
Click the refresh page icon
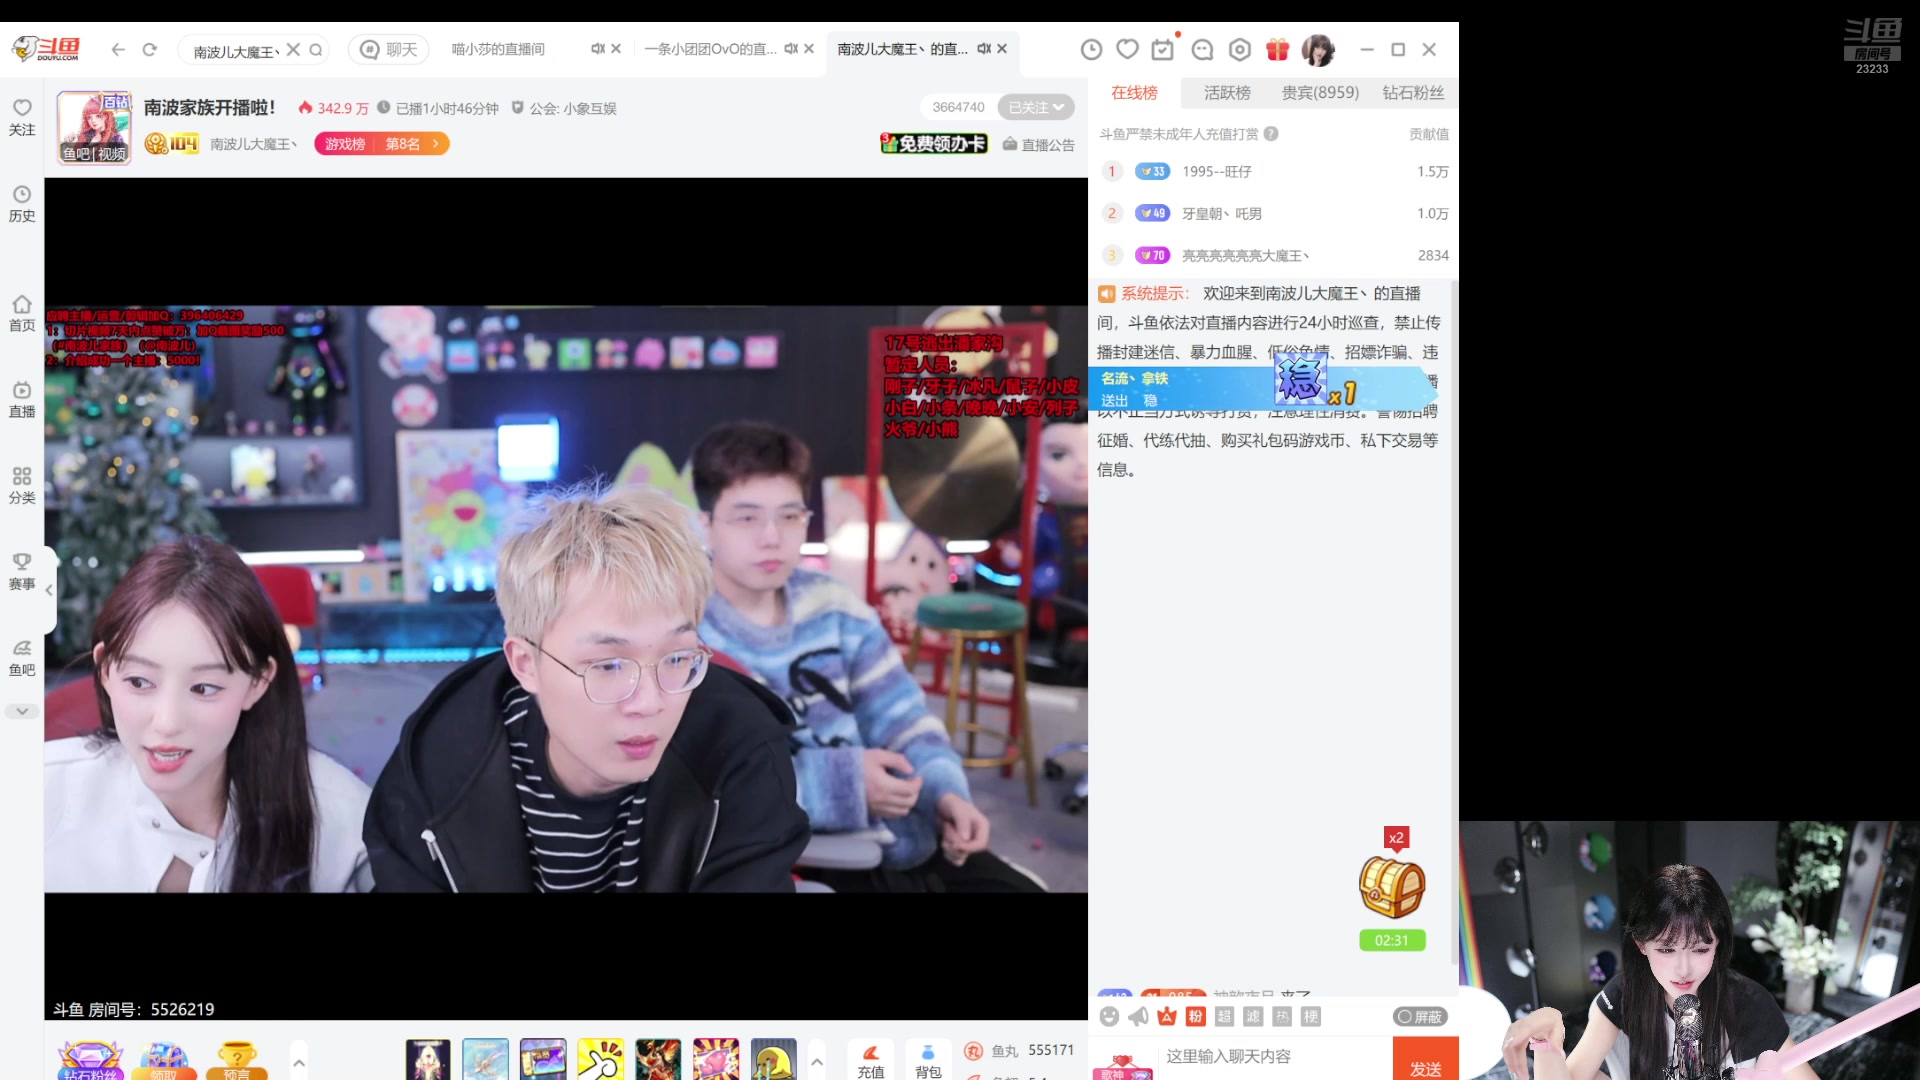click(150, 49)
